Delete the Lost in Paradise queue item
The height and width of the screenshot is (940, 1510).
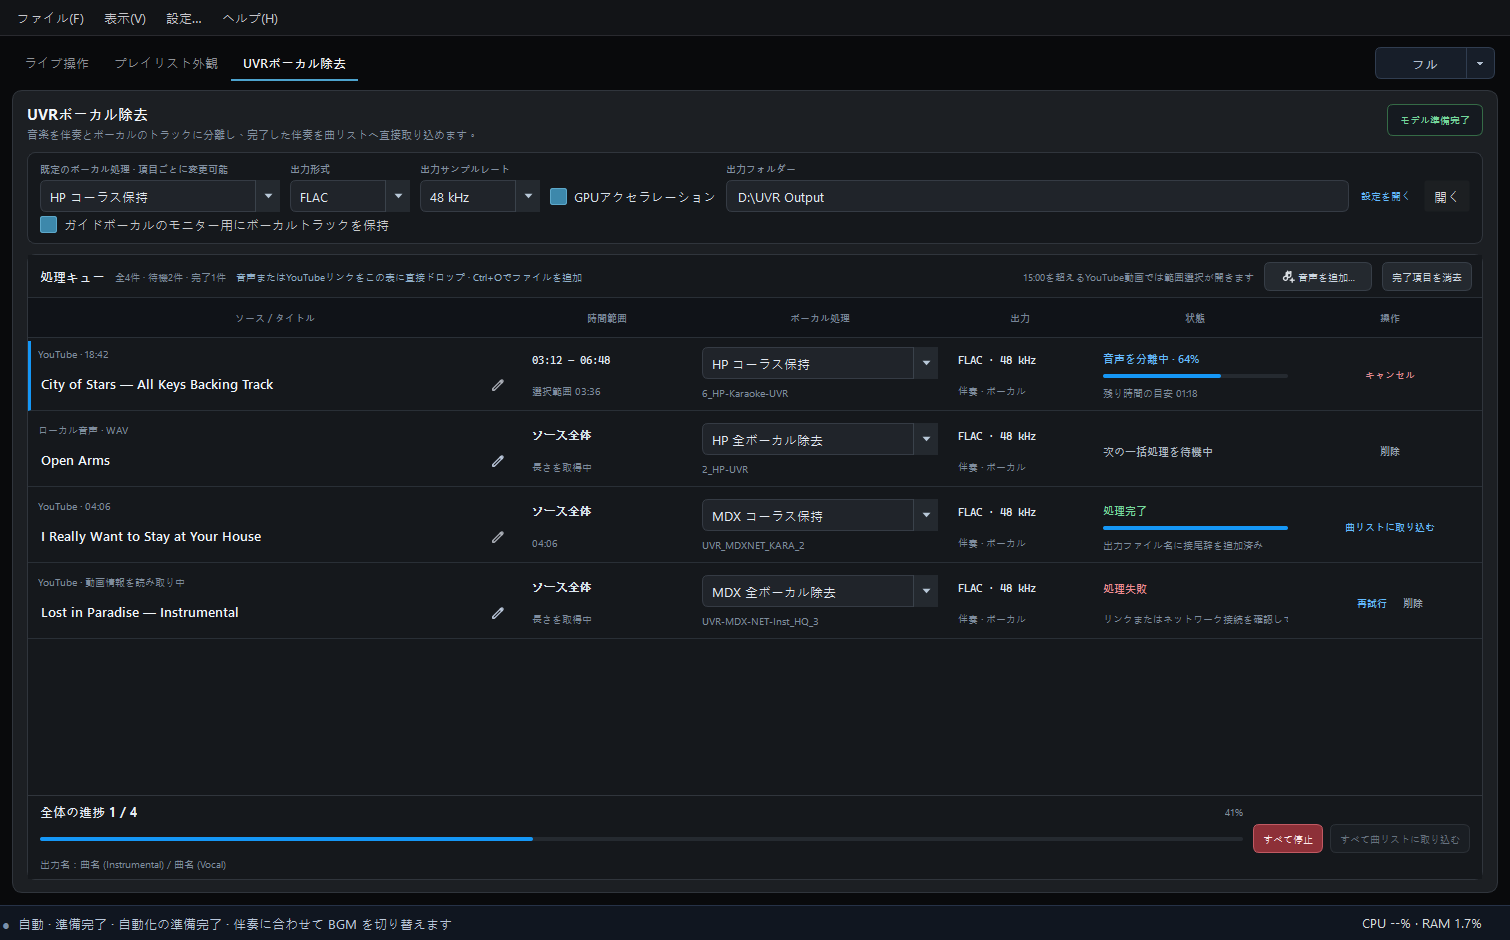[x=1412, y=603]
